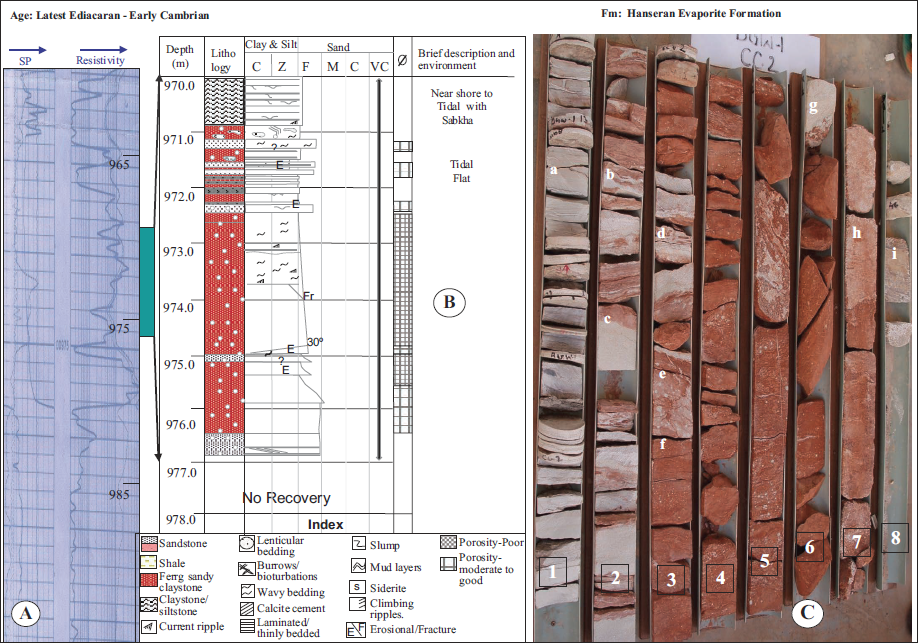Click the 974.0 depth marker

179,307
